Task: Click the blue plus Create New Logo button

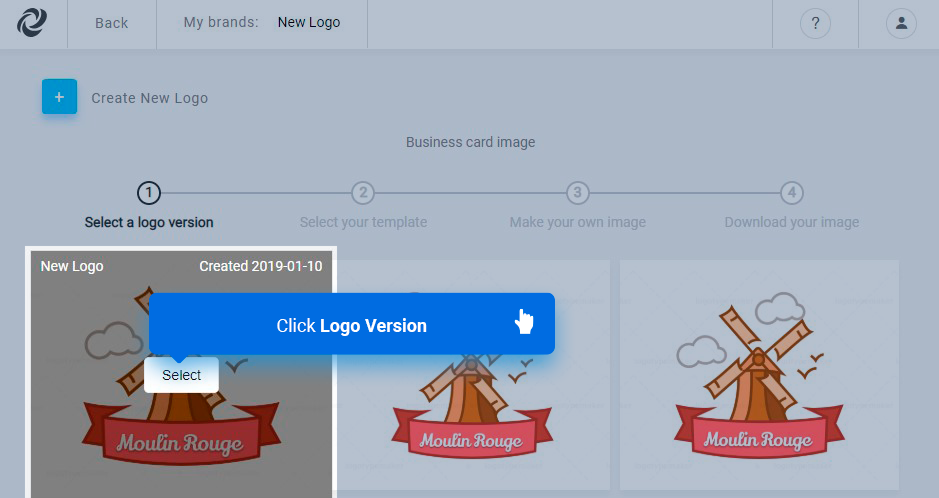Action: [59, 96]
